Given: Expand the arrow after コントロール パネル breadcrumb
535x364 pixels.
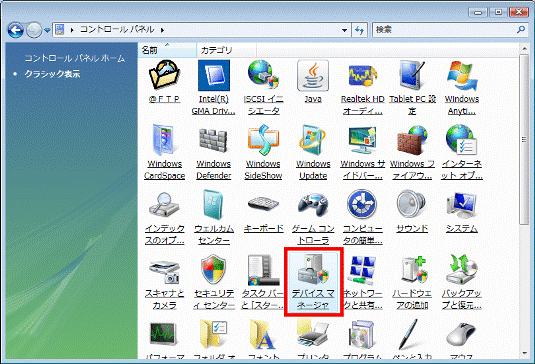Looking at the screenshot, I should 162,30.
